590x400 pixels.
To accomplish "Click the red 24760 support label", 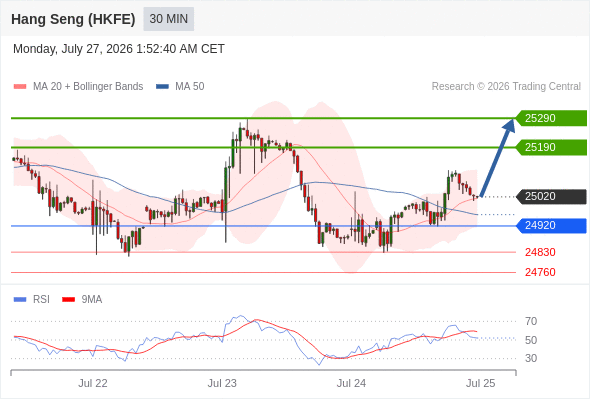I will [x=540, y=272].
